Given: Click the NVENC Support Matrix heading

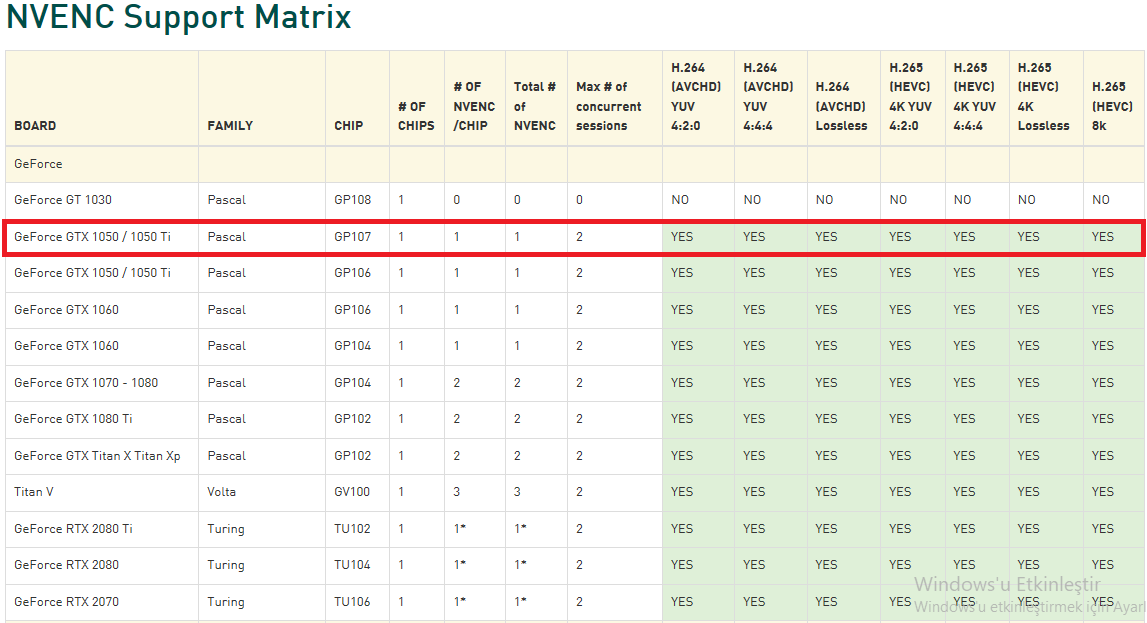Looking at the screenshot, I should coord(178,18).
